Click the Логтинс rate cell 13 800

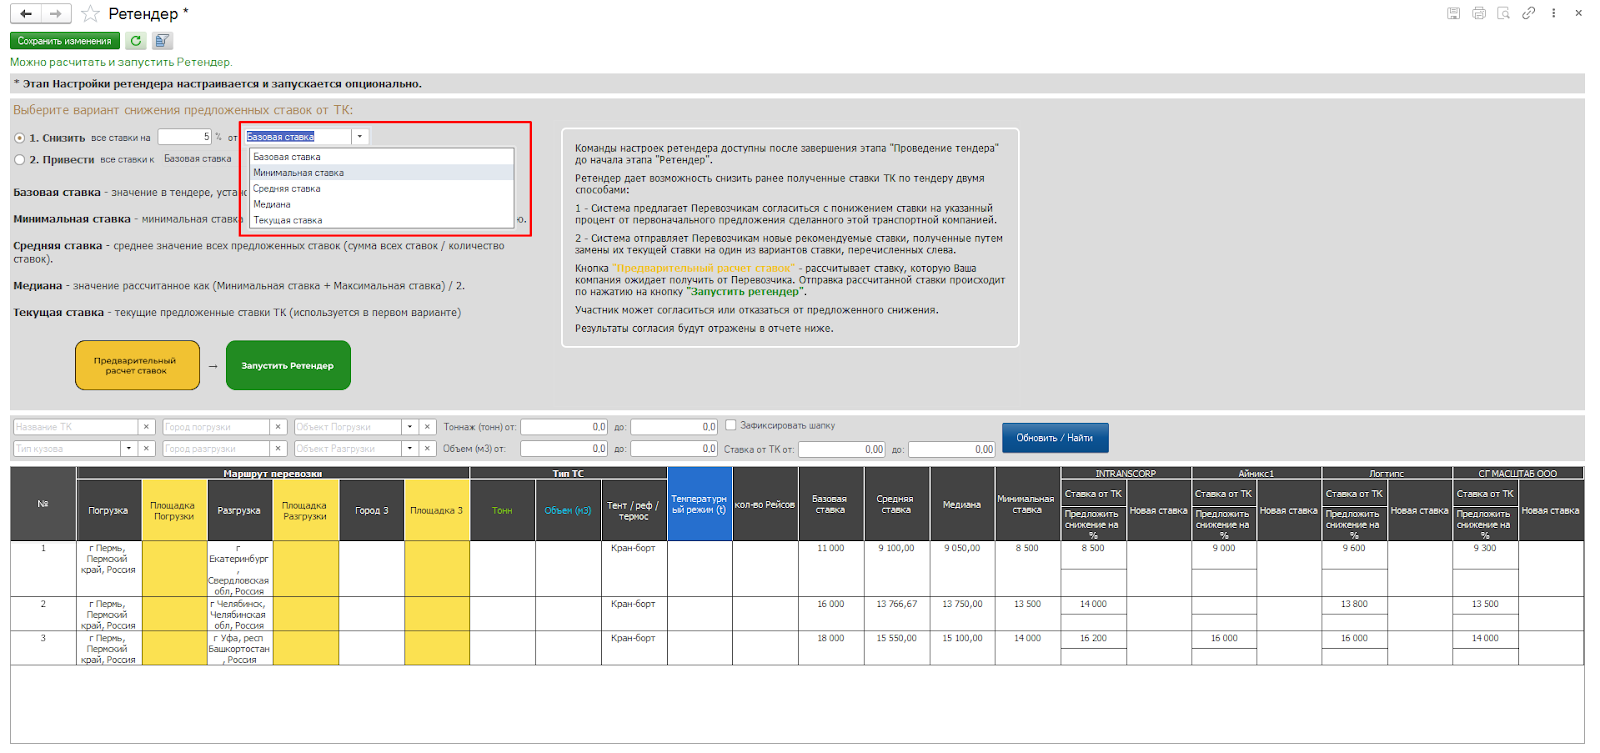[1354, 604]
